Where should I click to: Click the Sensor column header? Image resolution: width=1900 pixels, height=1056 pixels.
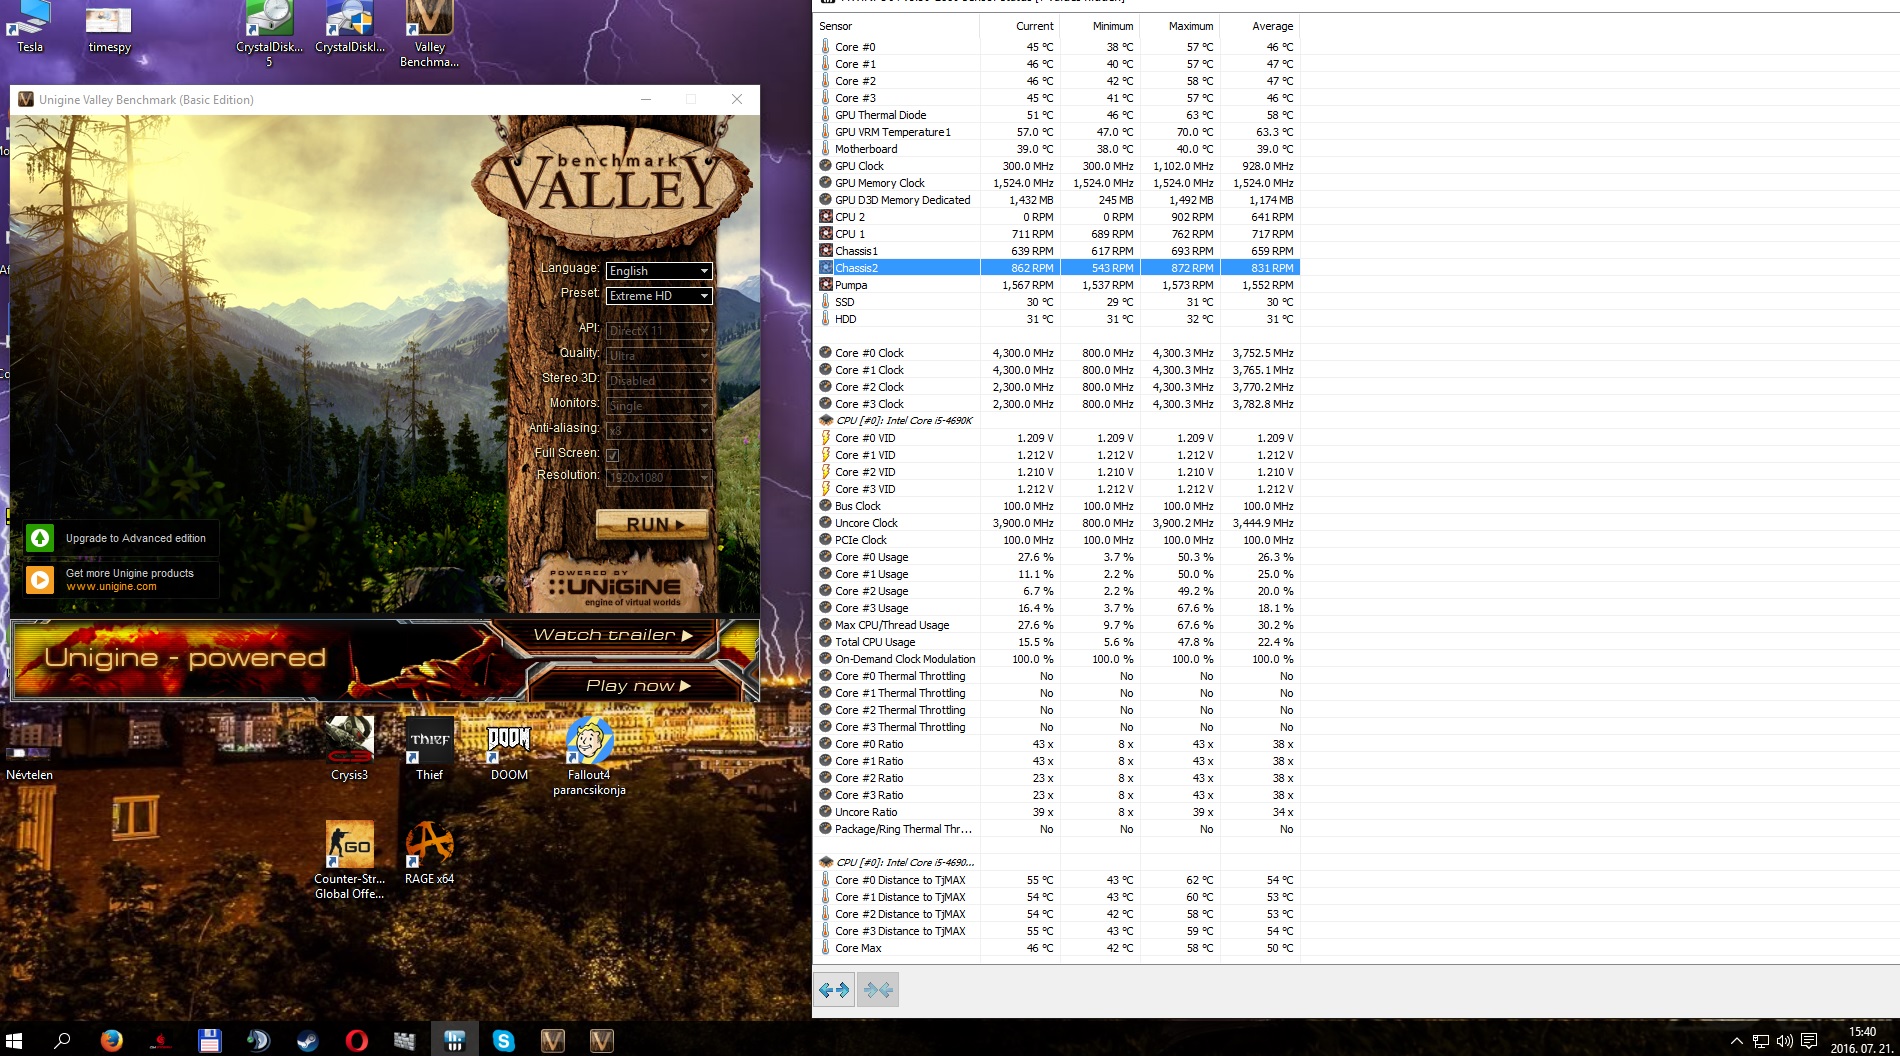pos(897,26)
